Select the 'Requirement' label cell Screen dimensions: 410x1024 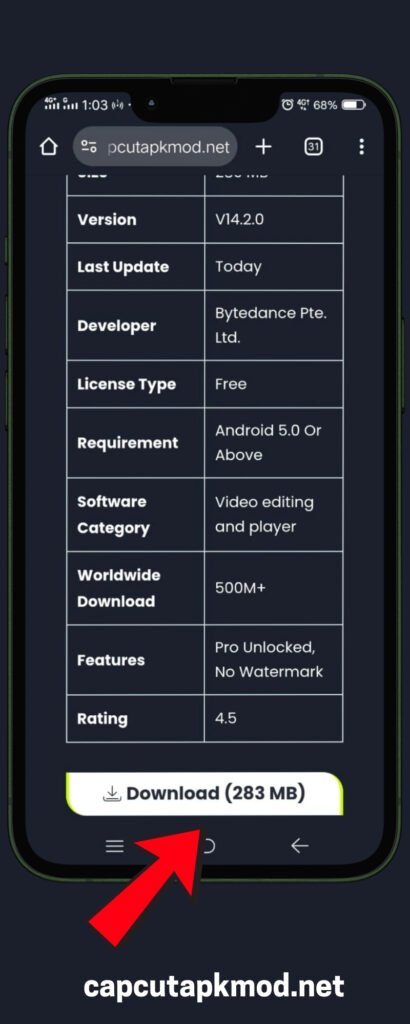click(x=136, y=443)
